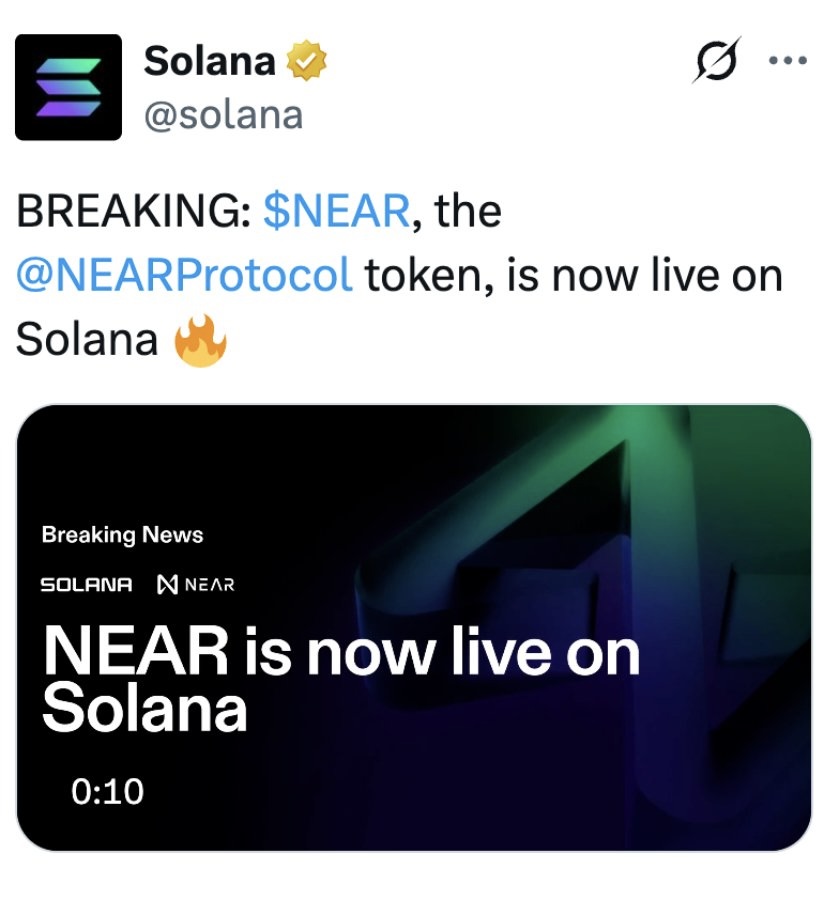This screenshot has height=900, width=830.
Task: Play the NEAR announcement video
Action: 414,627
